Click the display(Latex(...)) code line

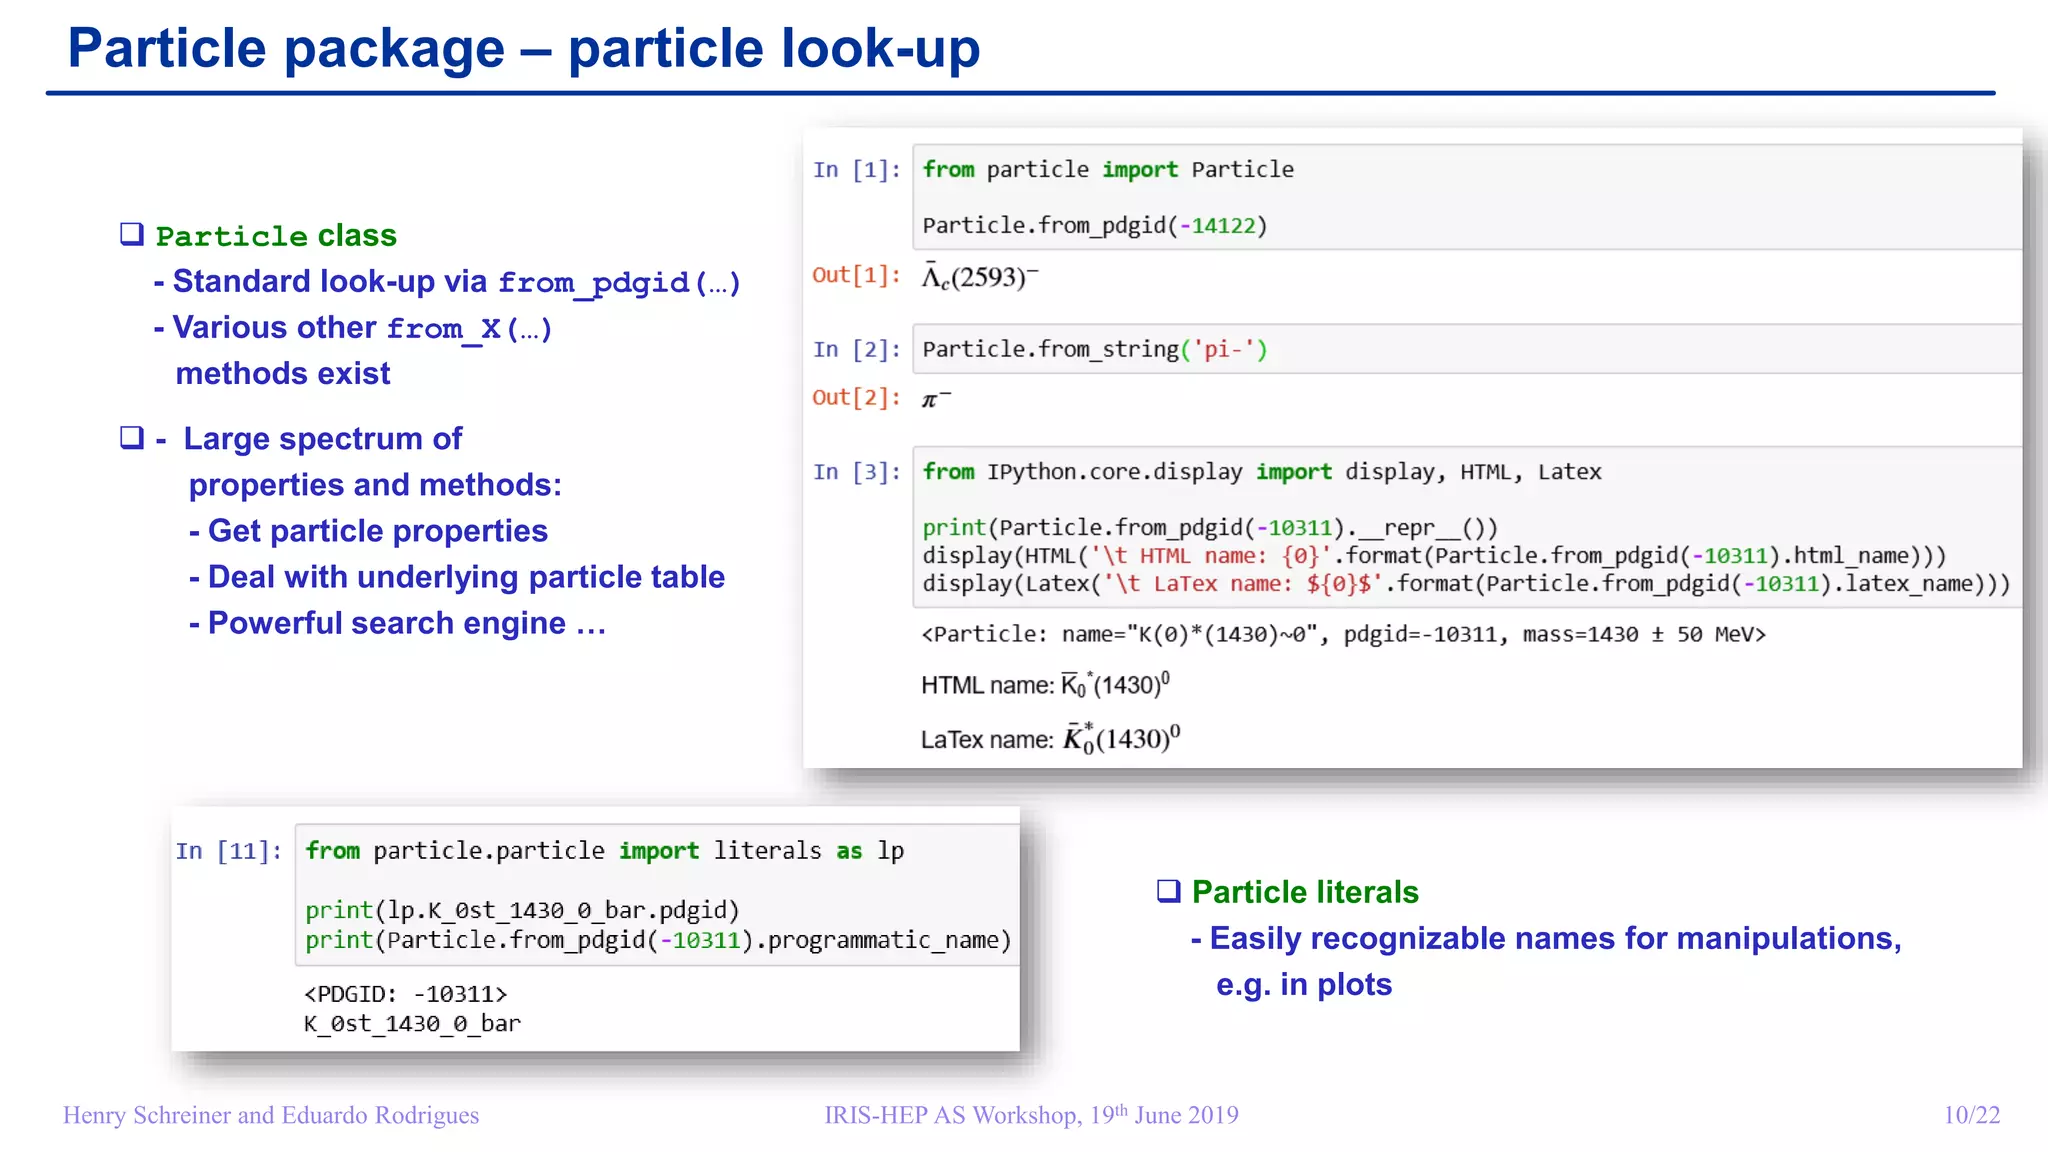[x=1466, y=583]
